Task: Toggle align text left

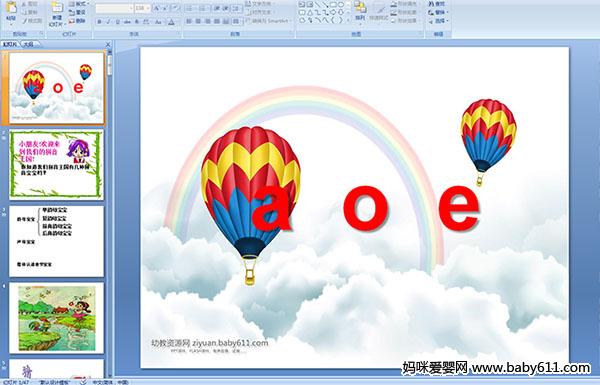Action: coord(189,21)
